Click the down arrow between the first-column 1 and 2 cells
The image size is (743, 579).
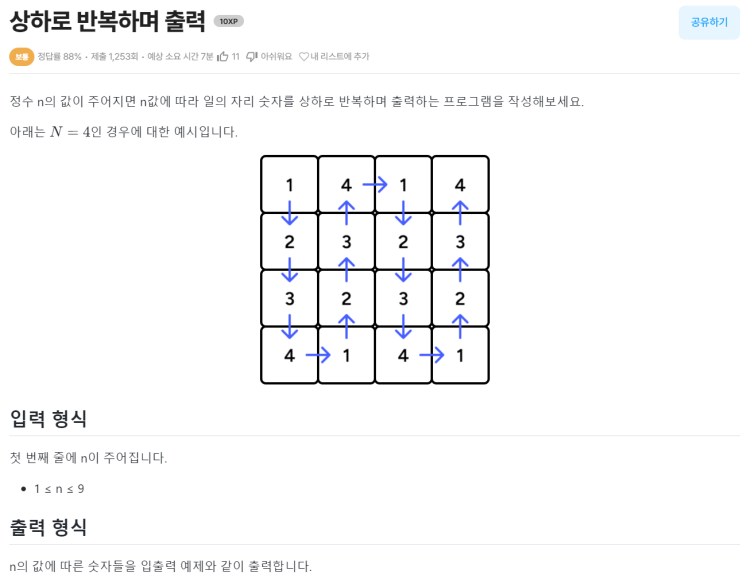290,213
